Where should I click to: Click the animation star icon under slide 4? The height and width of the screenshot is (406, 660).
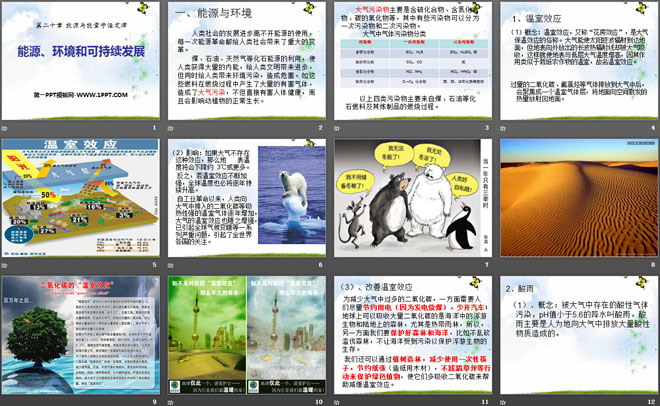[503, 128]
